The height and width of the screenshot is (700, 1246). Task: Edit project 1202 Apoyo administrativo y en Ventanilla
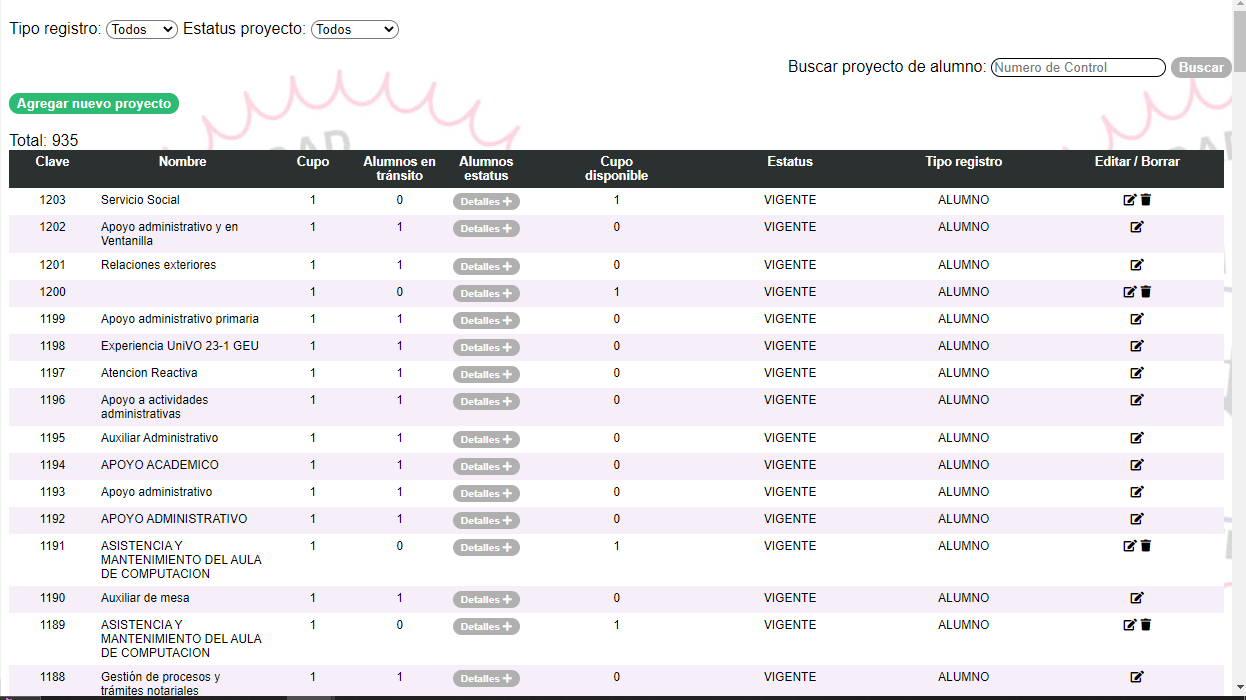click(x=1137, y=227)
